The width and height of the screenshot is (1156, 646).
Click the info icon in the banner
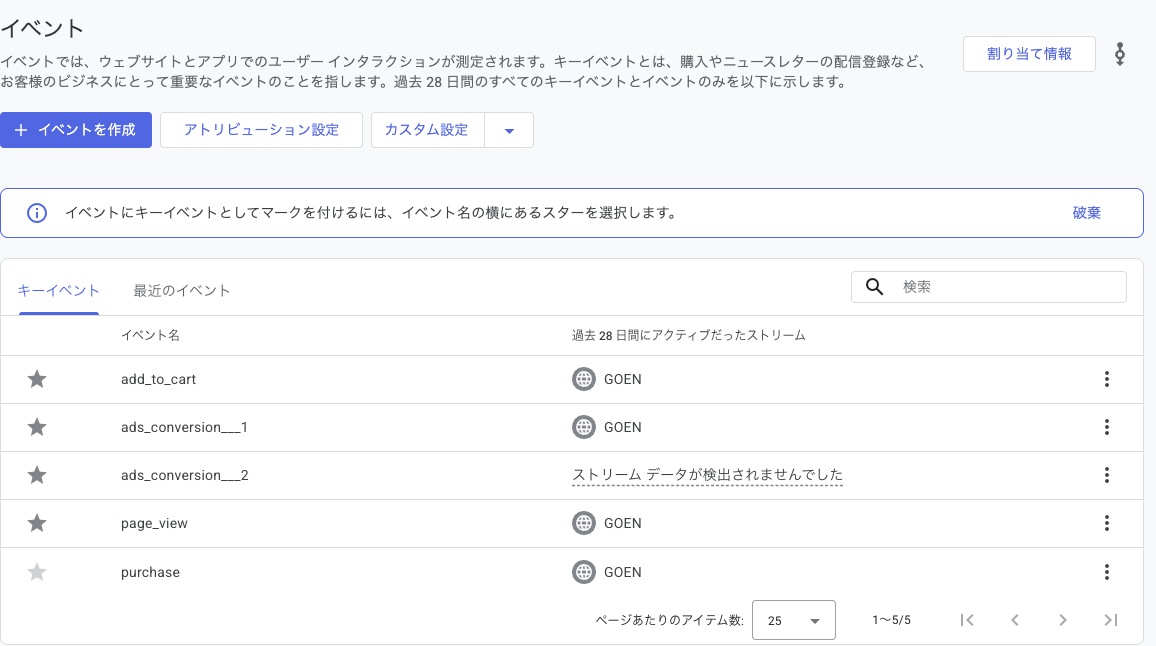click(37, 213)
